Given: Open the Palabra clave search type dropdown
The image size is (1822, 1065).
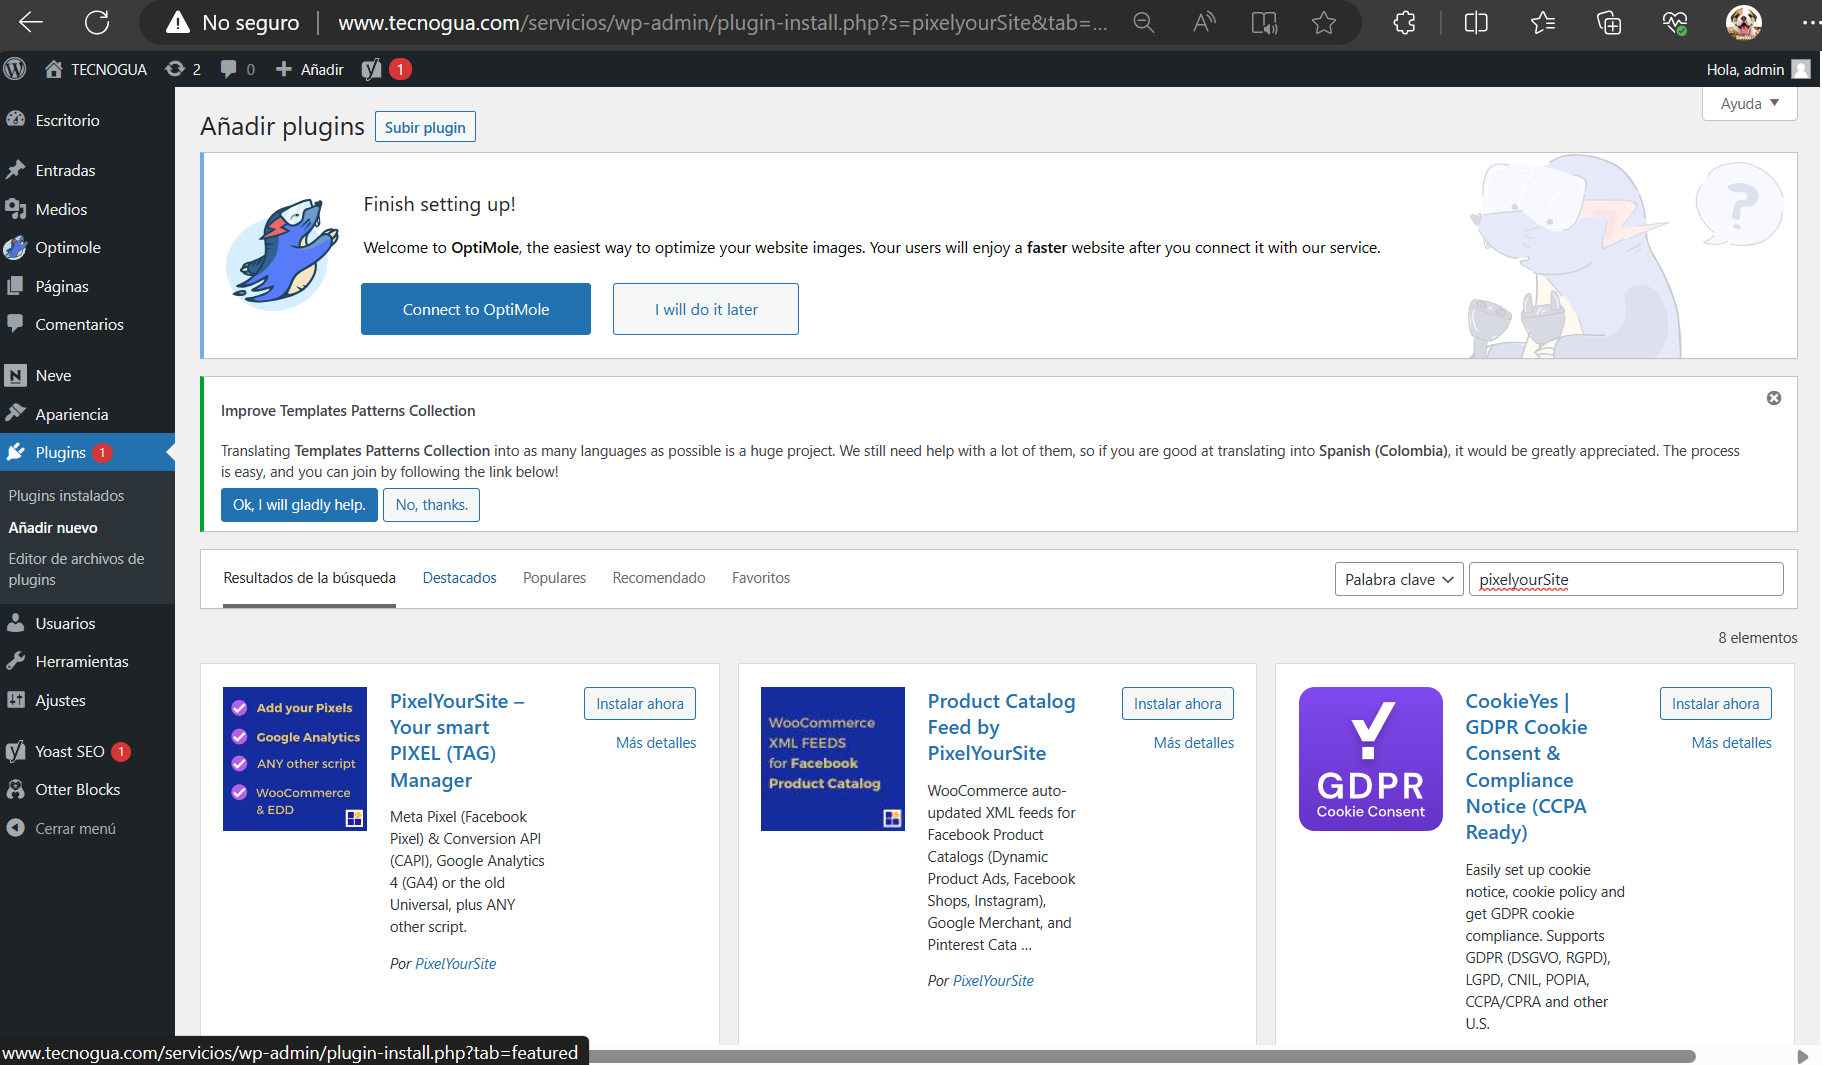Looking at the screenshot, I should tap(1399, 580).
